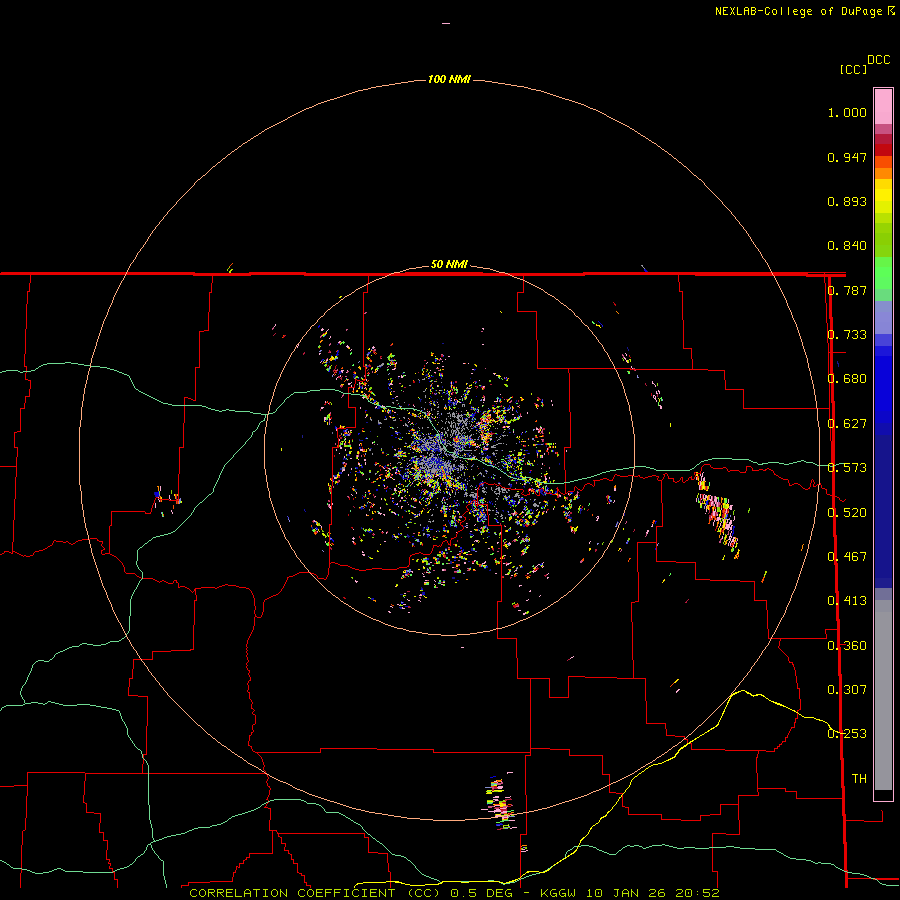Screen dimensions: 900x900
Task: Click the dense gray echo core at the radar center
Action: click(x=442, y=453)
